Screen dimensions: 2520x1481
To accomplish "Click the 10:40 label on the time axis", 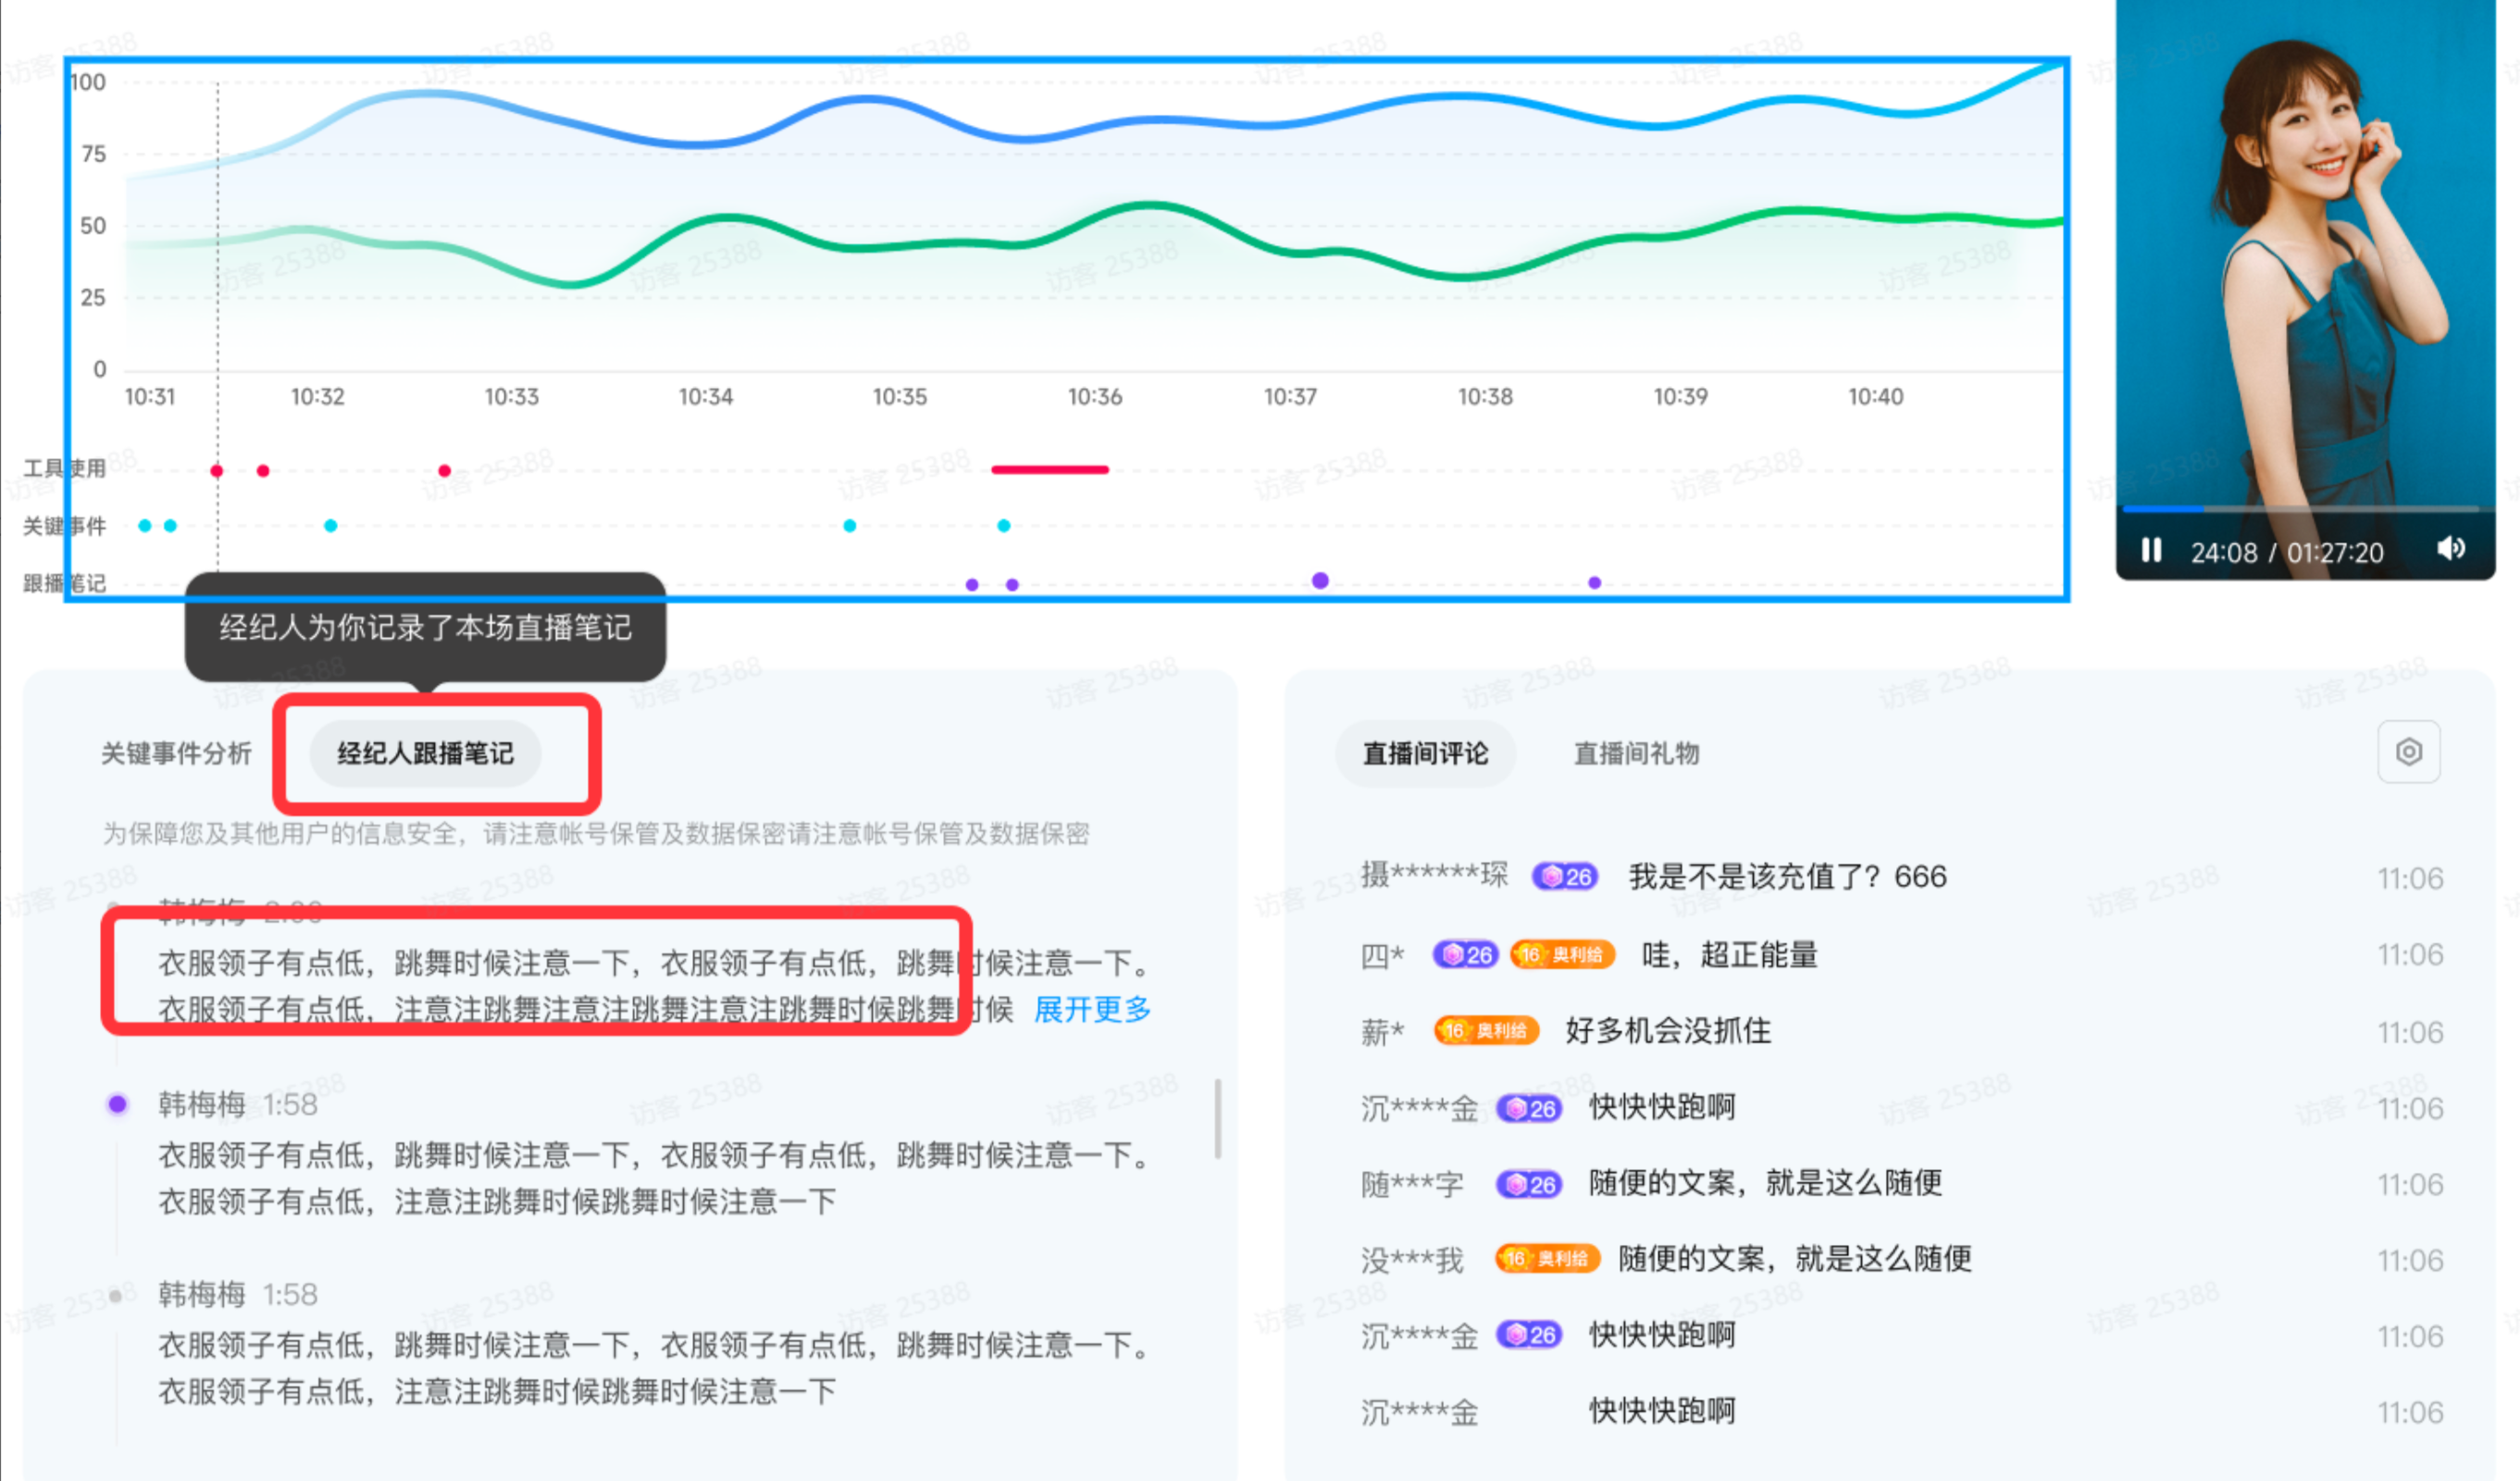I will [x=1876, y=397].
